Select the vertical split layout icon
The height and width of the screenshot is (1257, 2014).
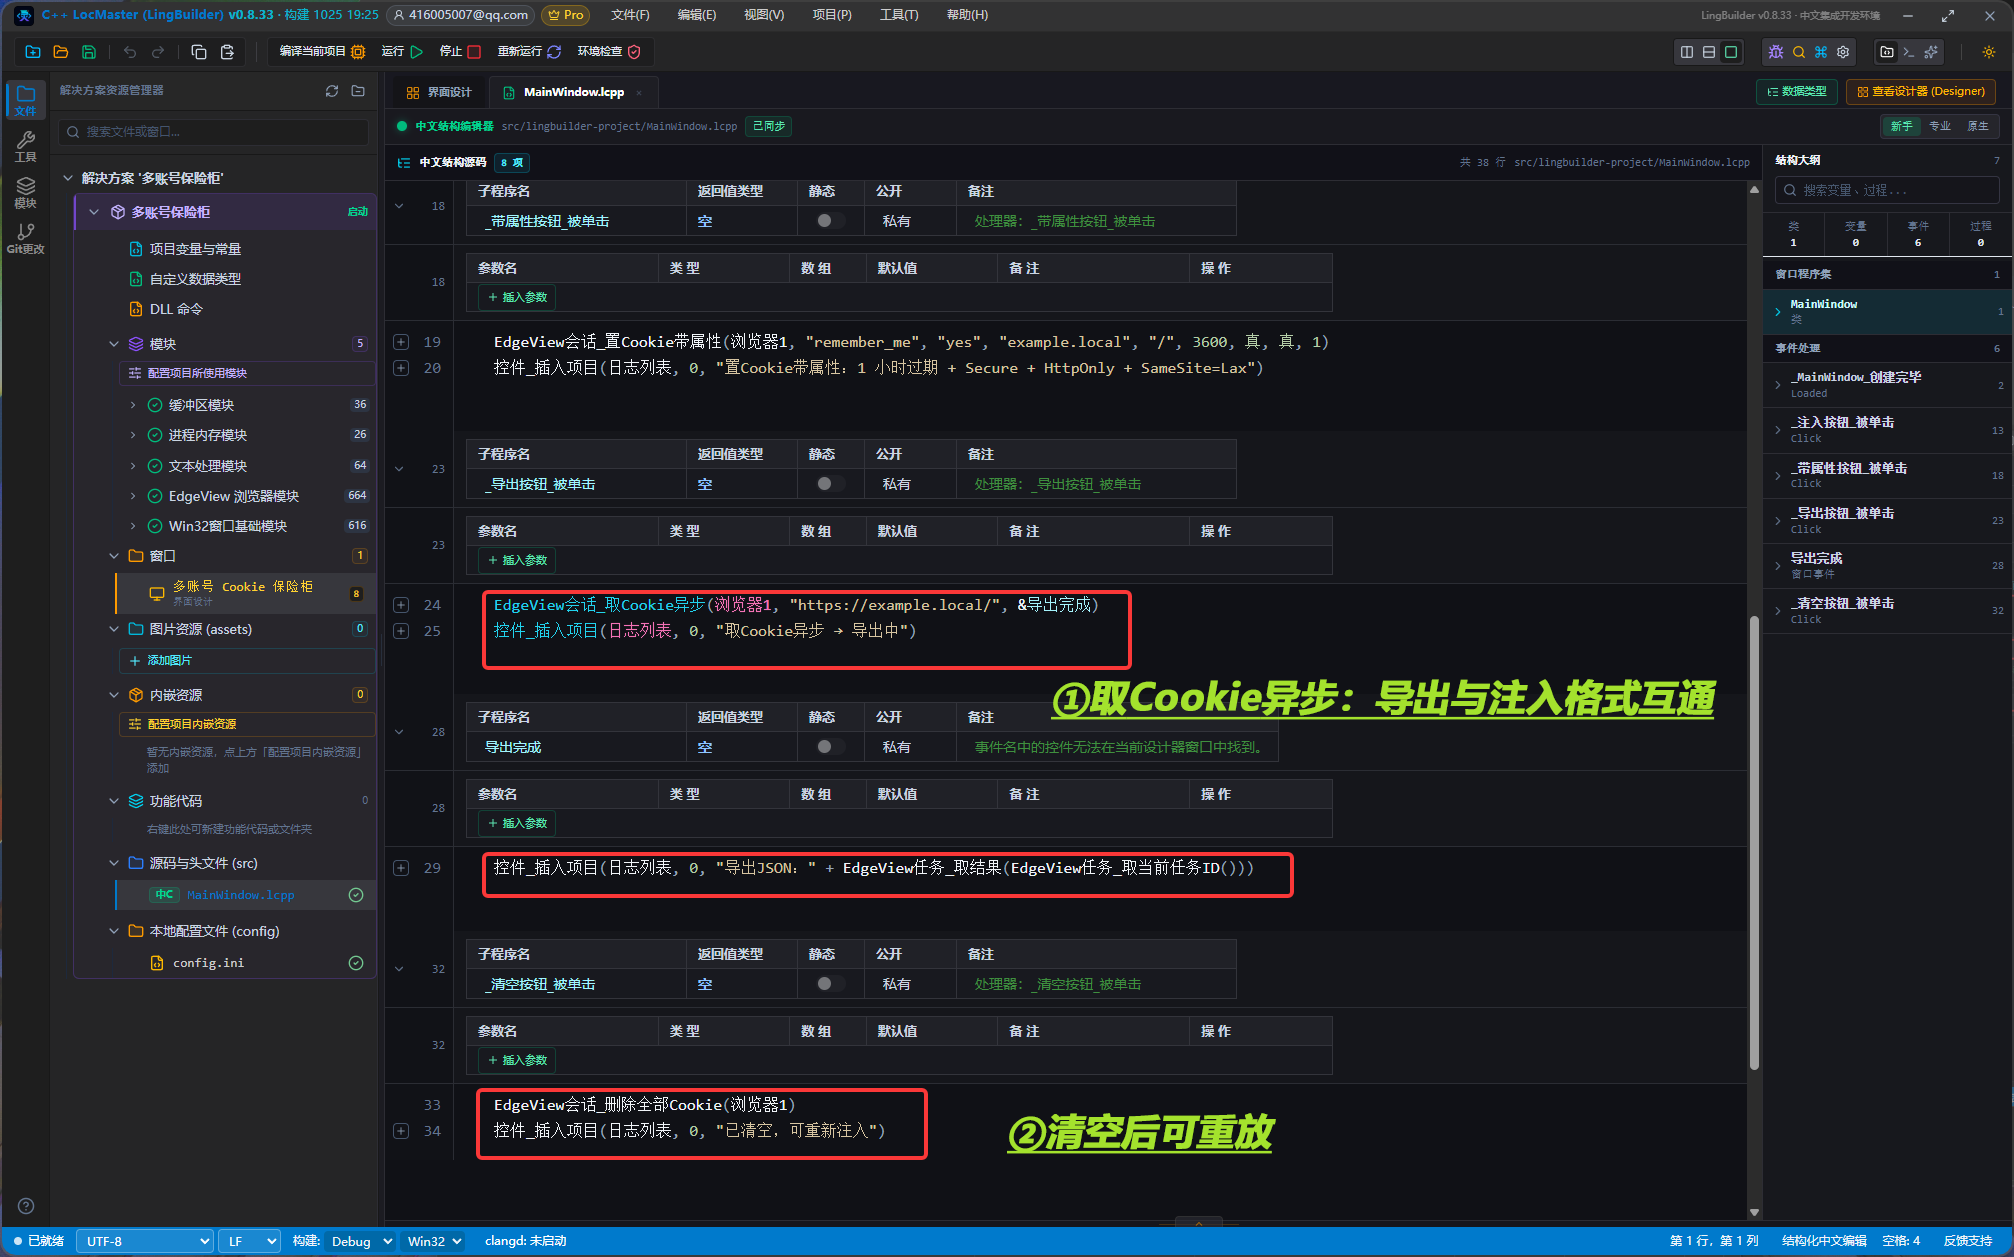(1687, 52)
